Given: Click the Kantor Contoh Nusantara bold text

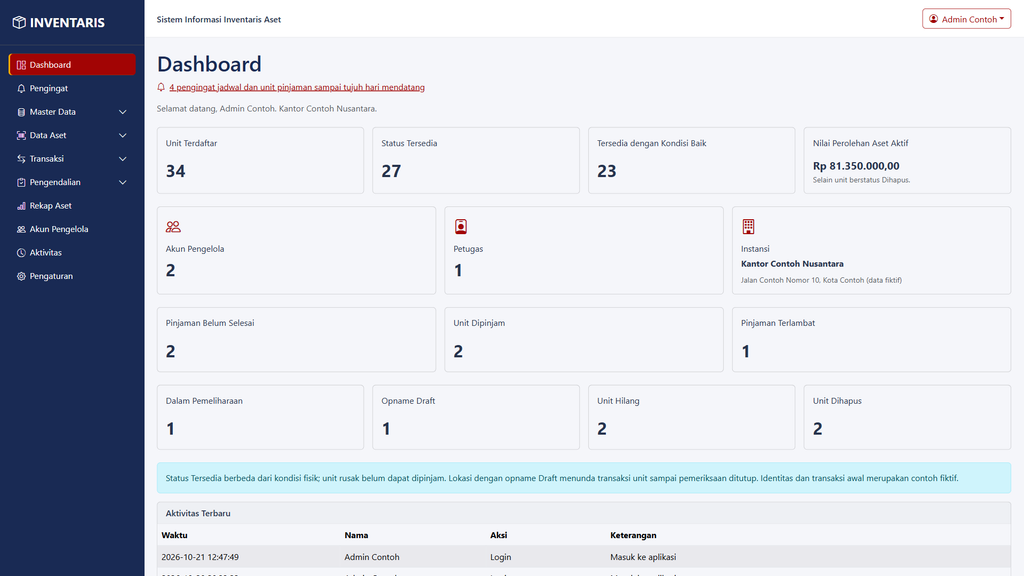Looking at the screenshot, I should click(792, 264).
